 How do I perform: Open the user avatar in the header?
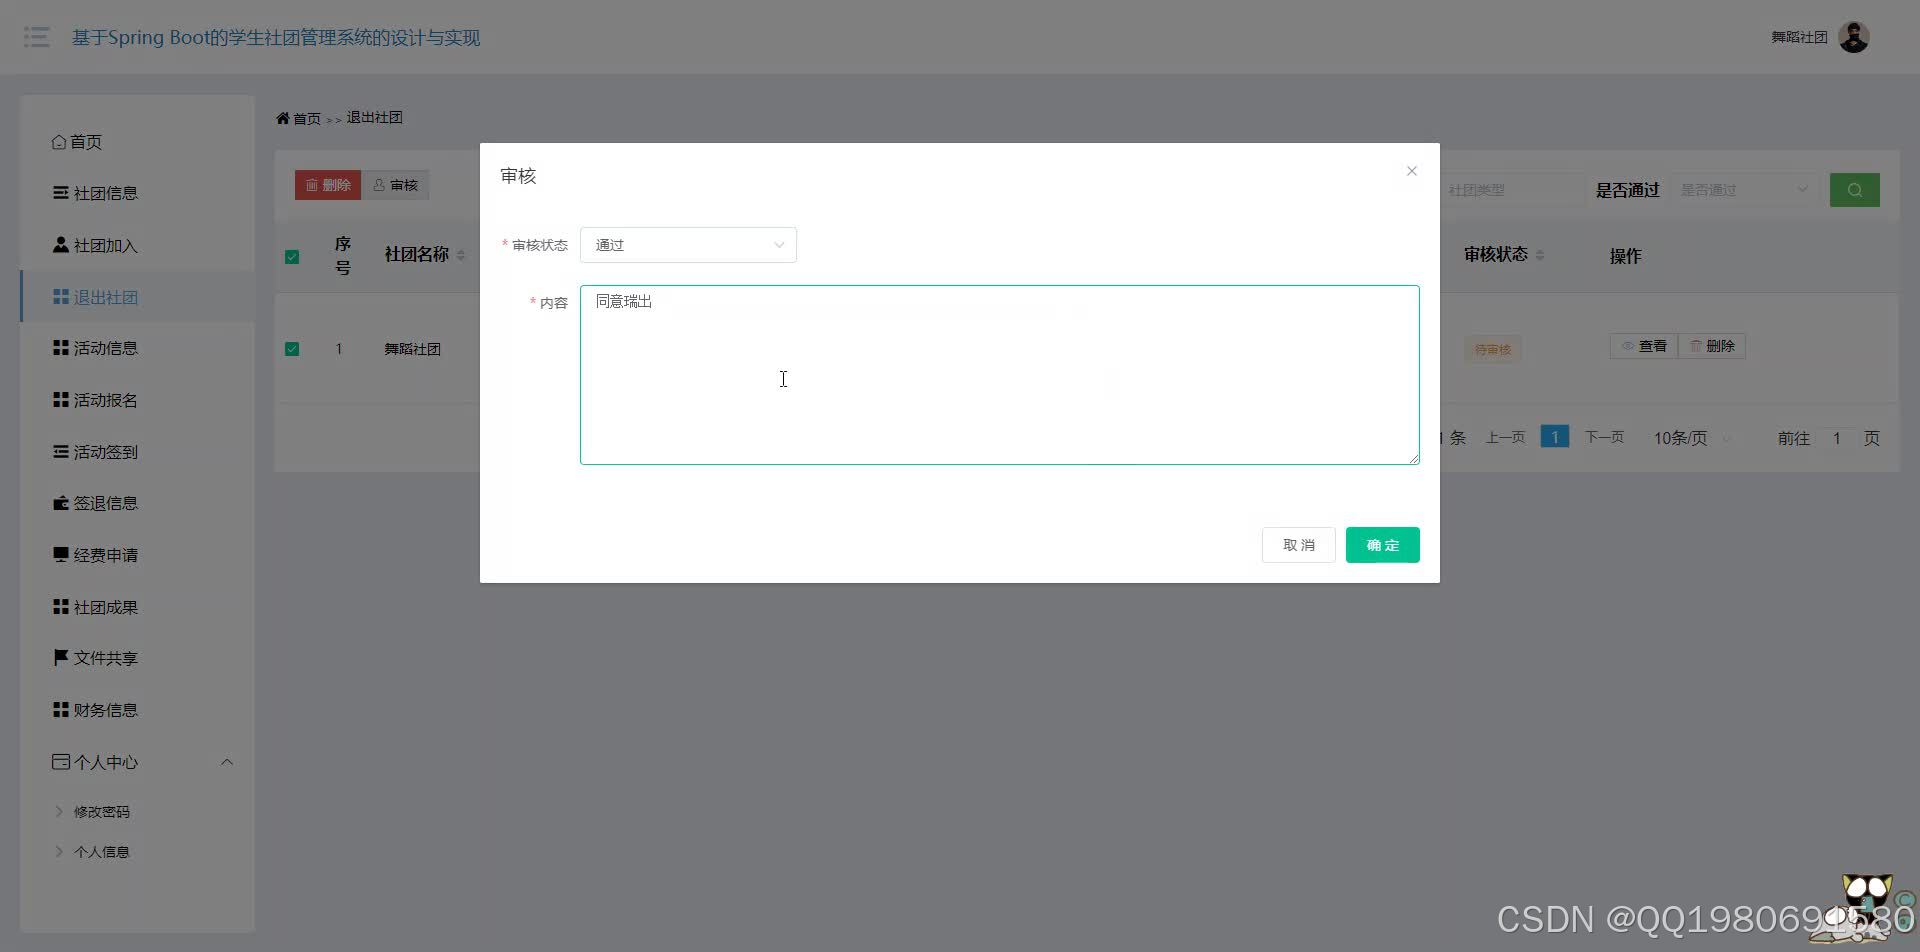1854,37
